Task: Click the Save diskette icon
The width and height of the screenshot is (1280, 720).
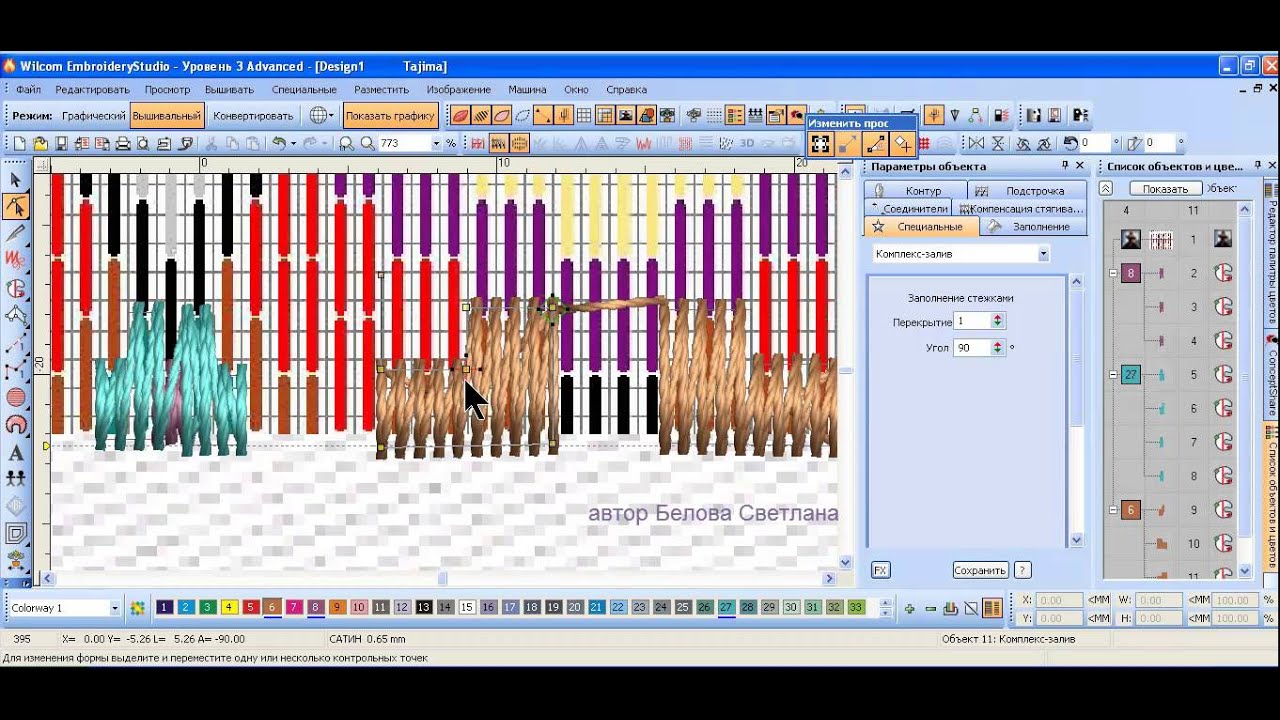Action: click(x=61, y=143)
